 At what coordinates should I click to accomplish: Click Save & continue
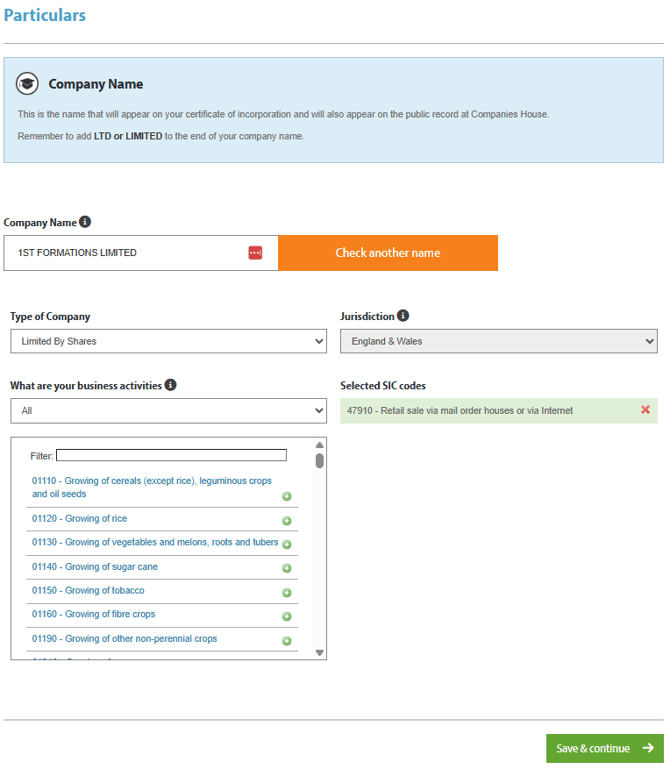click(x=604, y=748)
